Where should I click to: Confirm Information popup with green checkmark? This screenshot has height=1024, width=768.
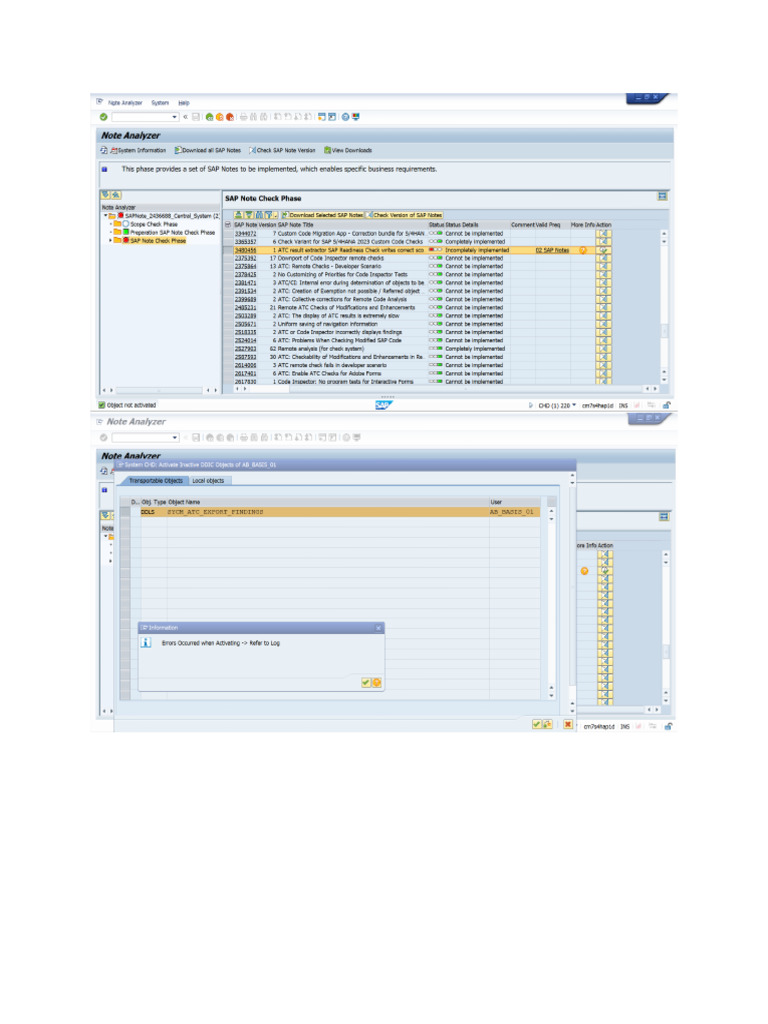coord(366,682)
